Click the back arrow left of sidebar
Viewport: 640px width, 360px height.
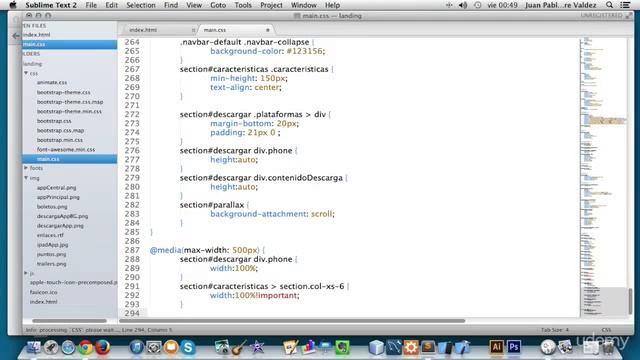coord(16,36)
